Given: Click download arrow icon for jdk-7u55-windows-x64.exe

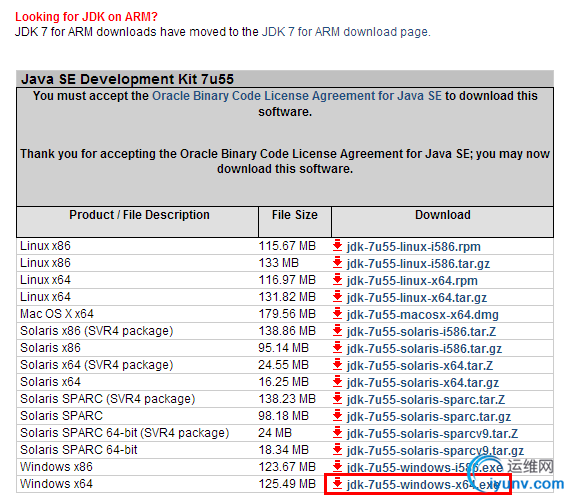Looking at the screenshot, I should pyautogui.click(x=337, y=484).
